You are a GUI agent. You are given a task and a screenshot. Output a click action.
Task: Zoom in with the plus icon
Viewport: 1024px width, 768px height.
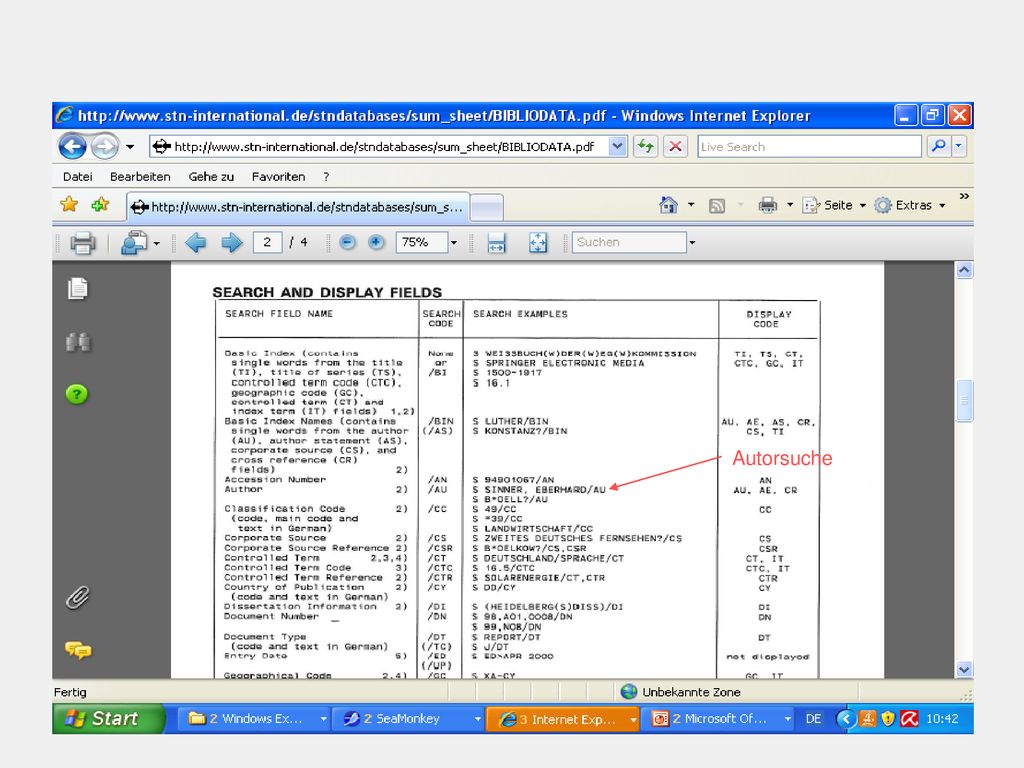point(376,242)
